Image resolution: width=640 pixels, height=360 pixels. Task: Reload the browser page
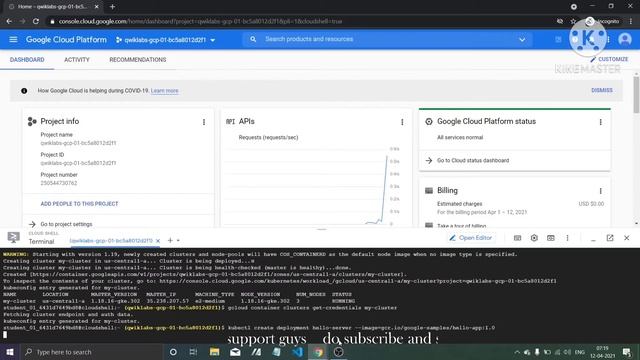pos(36,21)
